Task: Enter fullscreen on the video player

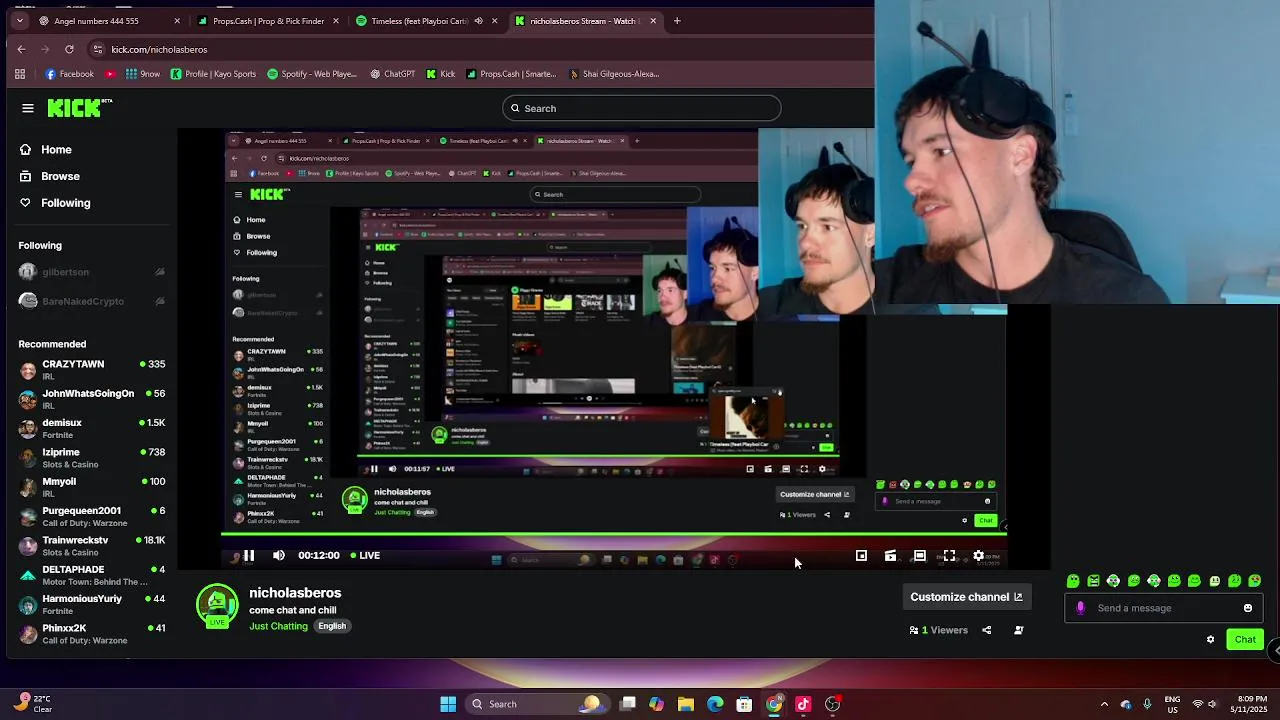Action: (x=949, y=556)
